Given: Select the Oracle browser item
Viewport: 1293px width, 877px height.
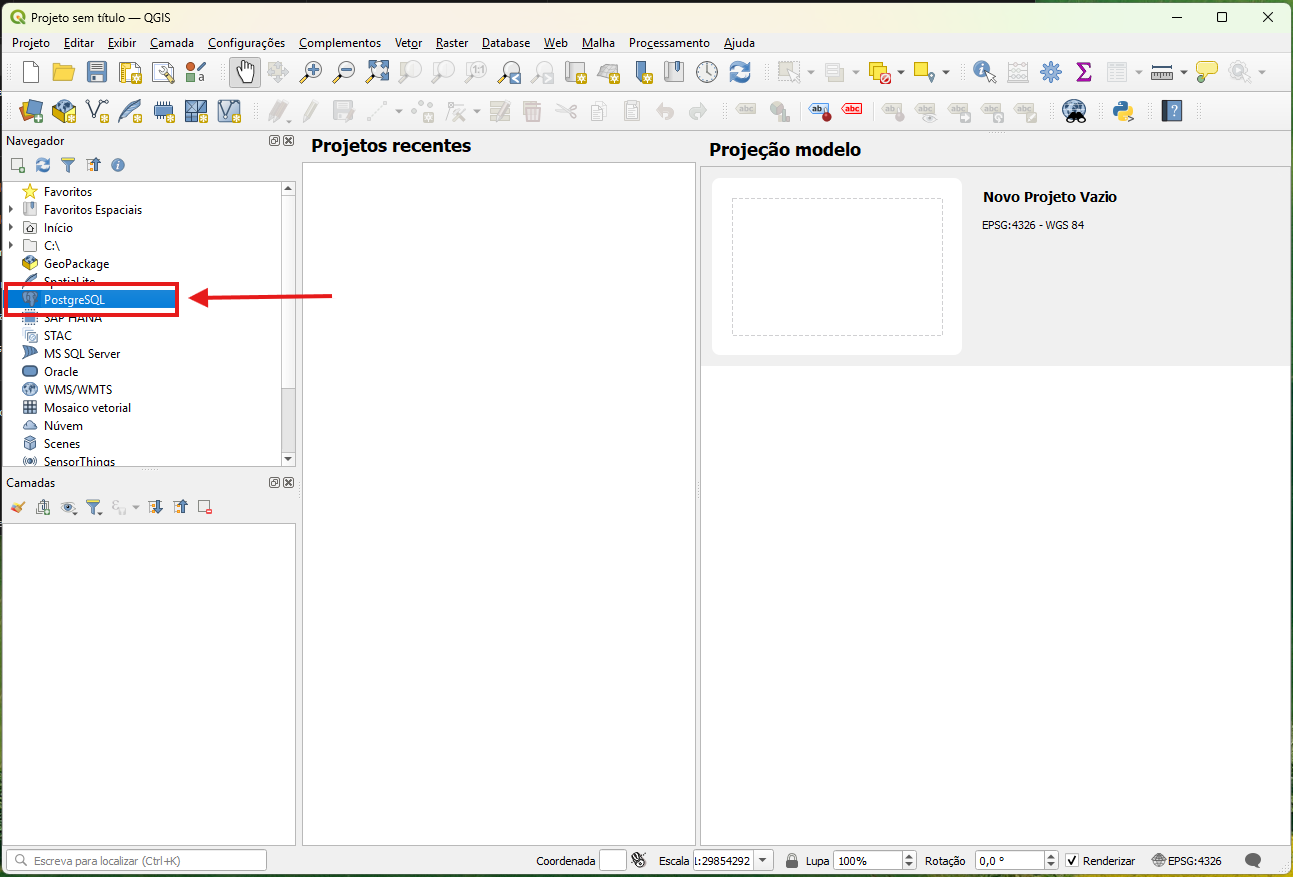Looking at the screenshot, I should click(x=61, y=372).
